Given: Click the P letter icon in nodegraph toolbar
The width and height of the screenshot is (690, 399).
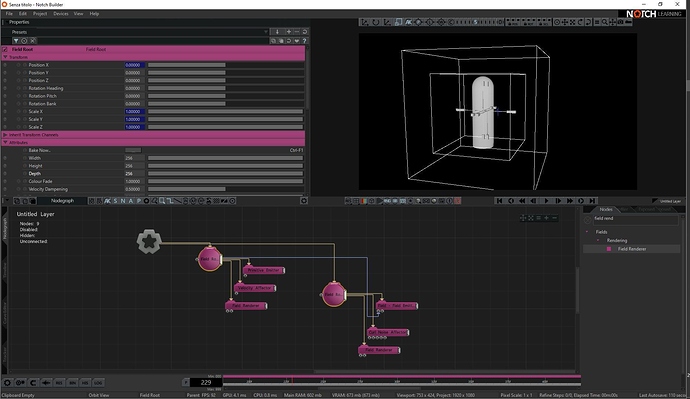Looking at the screenshot, I should tap(139, 201).
